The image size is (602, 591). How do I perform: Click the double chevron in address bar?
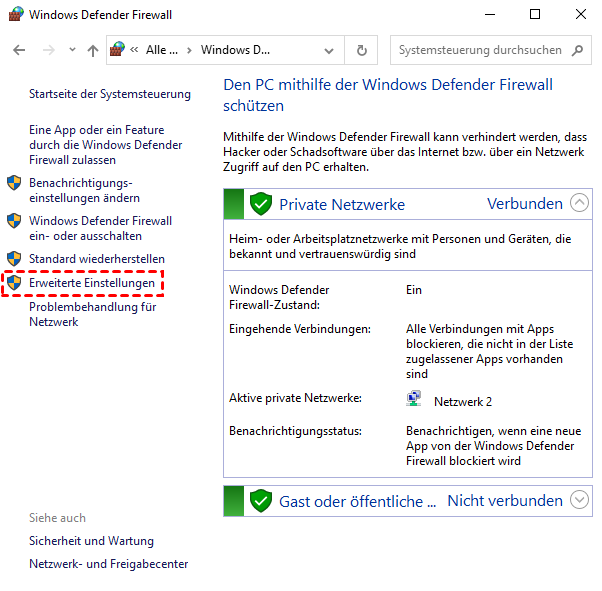(134, 50)
